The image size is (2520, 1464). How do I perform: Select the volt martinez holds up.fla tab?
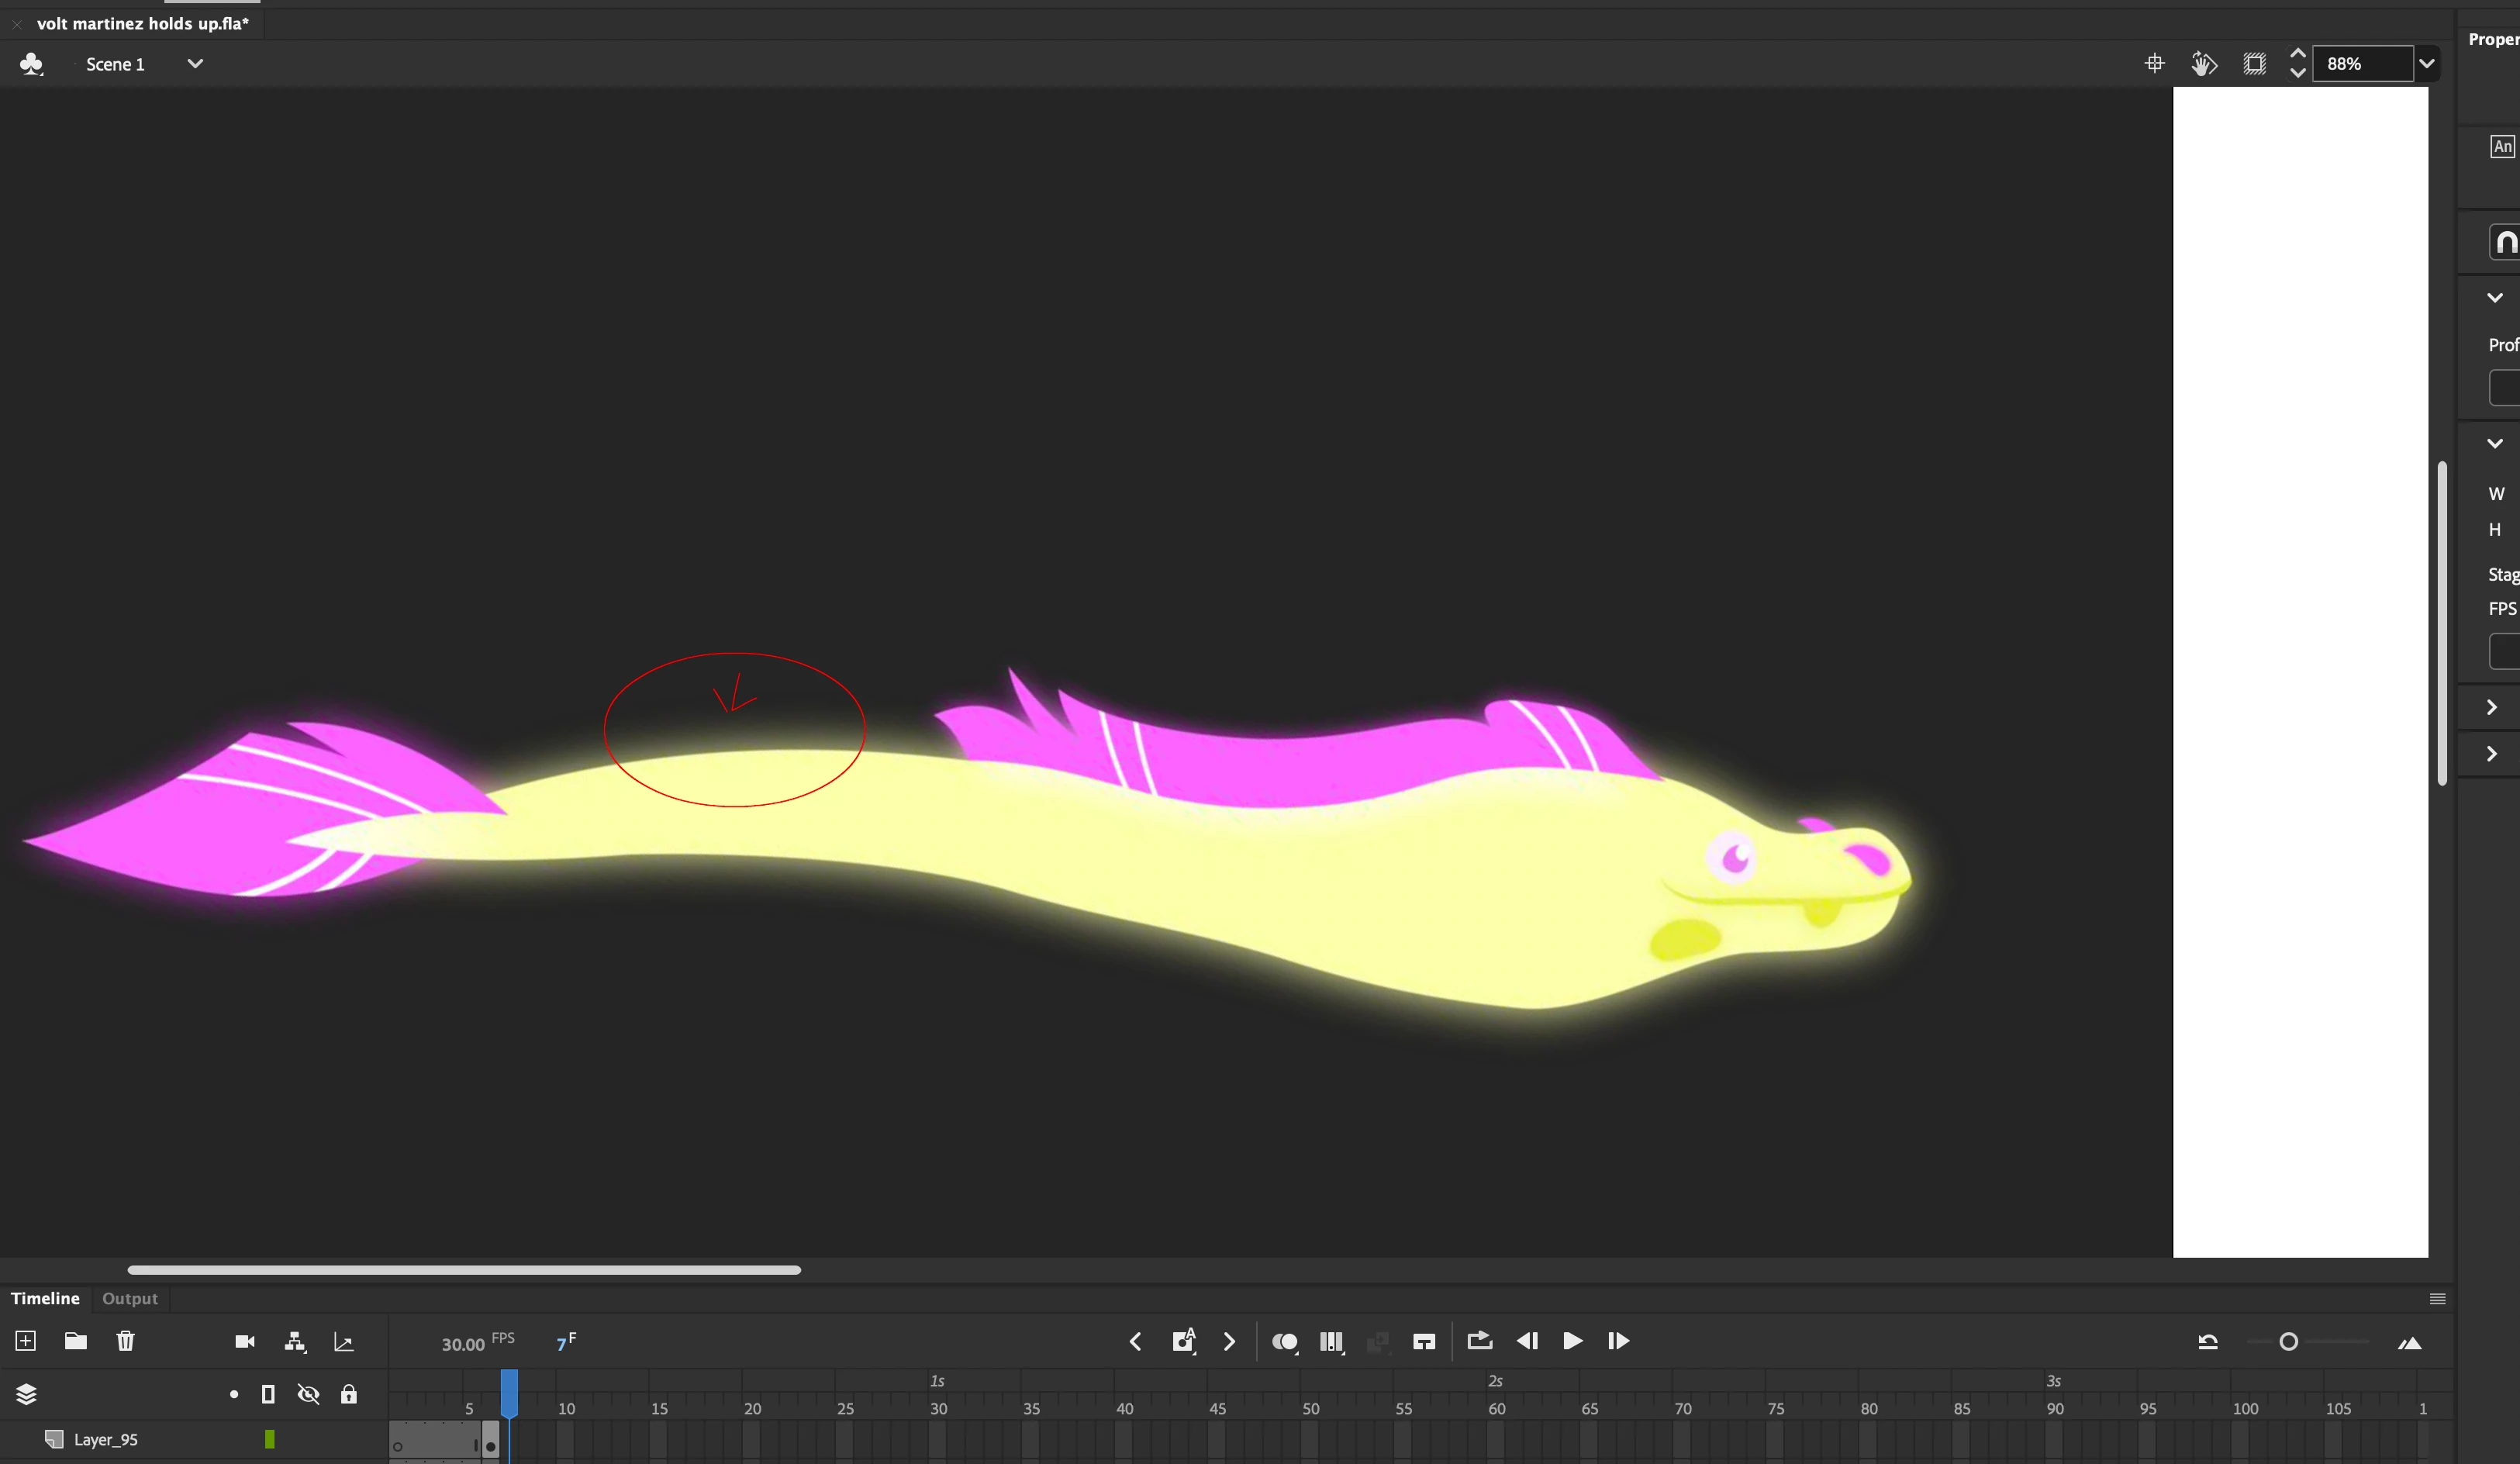pyautogui.click(x=142, y=23)
